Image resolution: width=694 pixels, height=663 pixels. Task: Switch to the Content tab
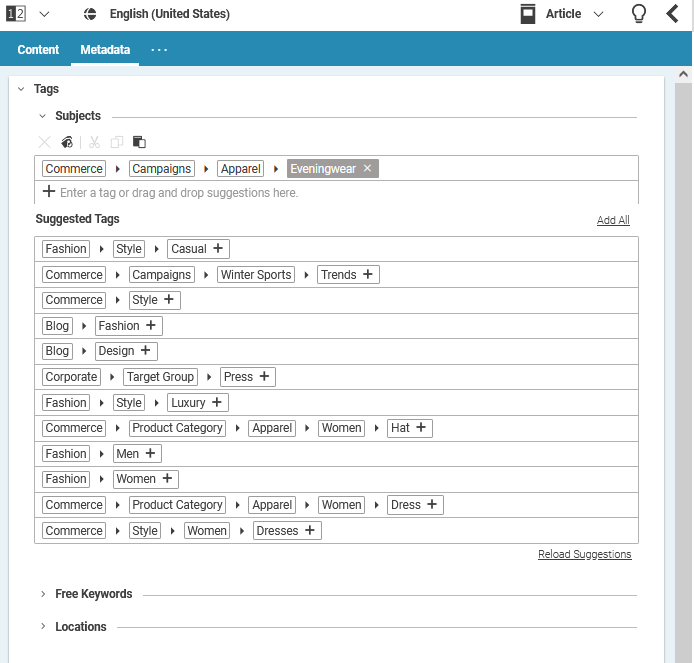coord(38,50)
